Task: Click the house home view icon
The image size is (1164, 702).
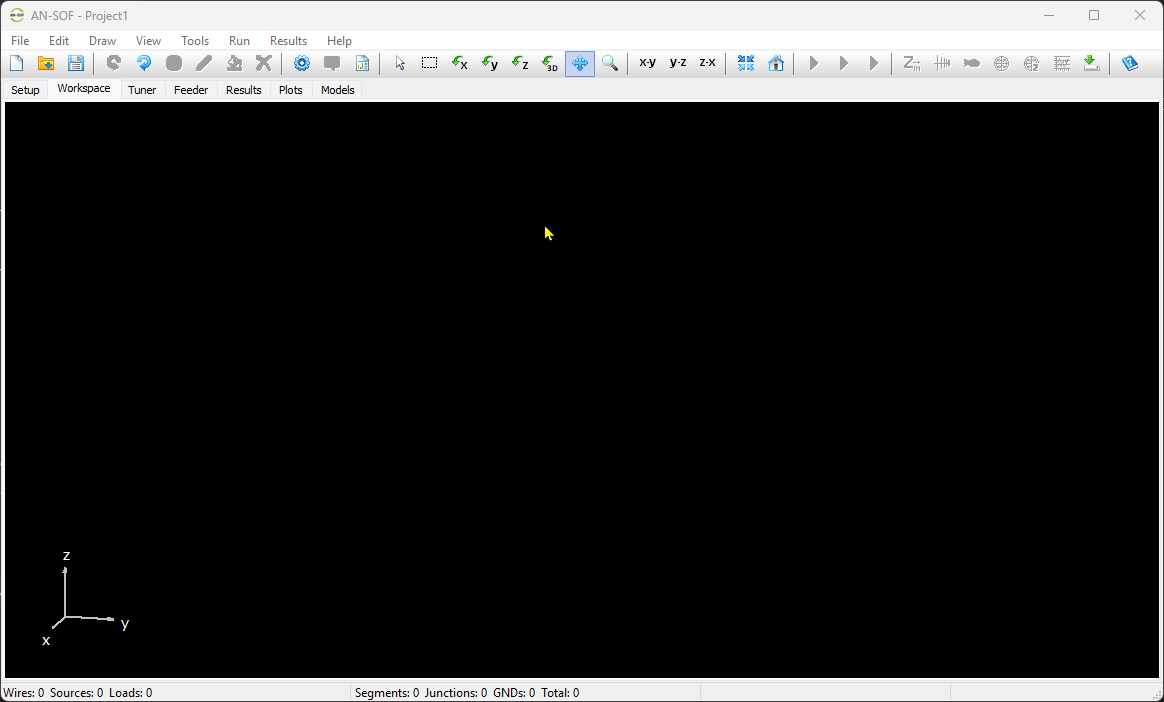Action: coord(776,64)
